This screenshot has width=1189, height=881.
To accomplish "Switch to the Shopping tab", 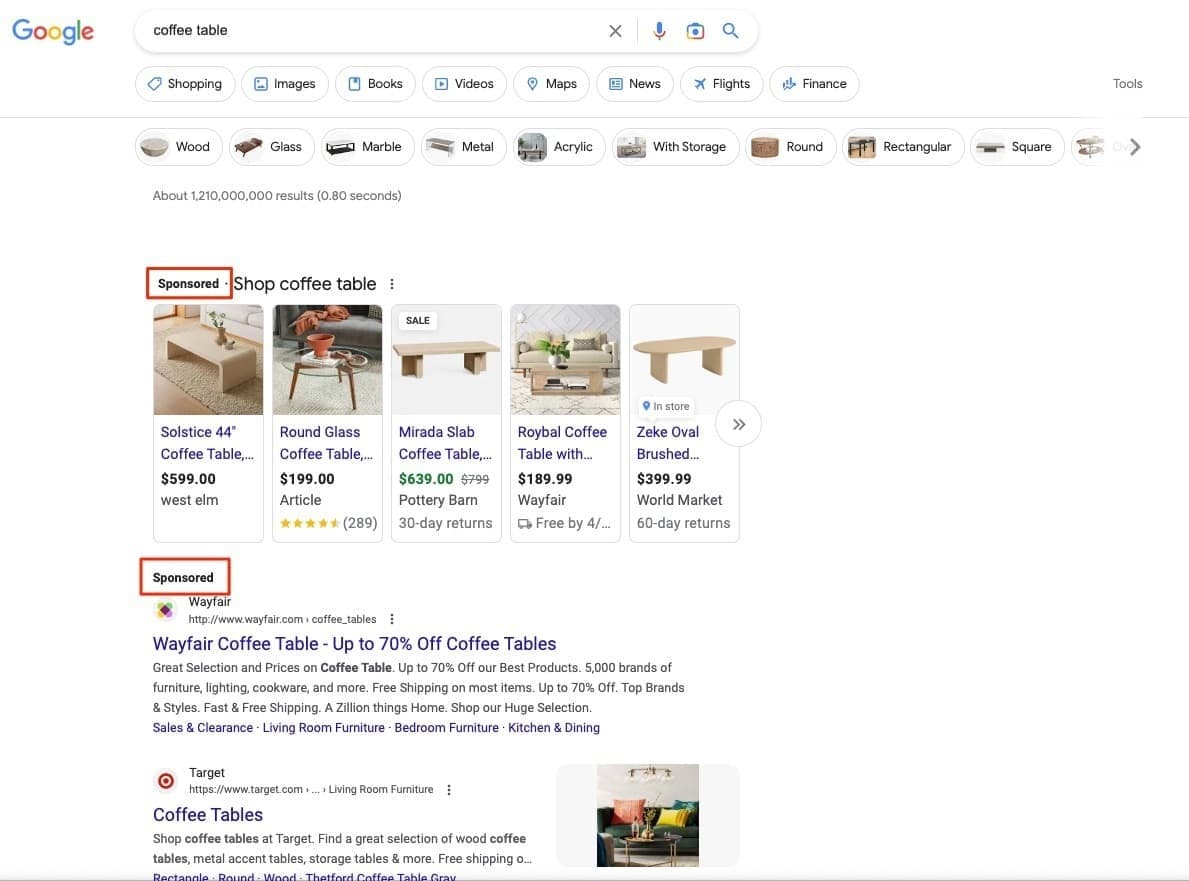I will pos(185,84).
